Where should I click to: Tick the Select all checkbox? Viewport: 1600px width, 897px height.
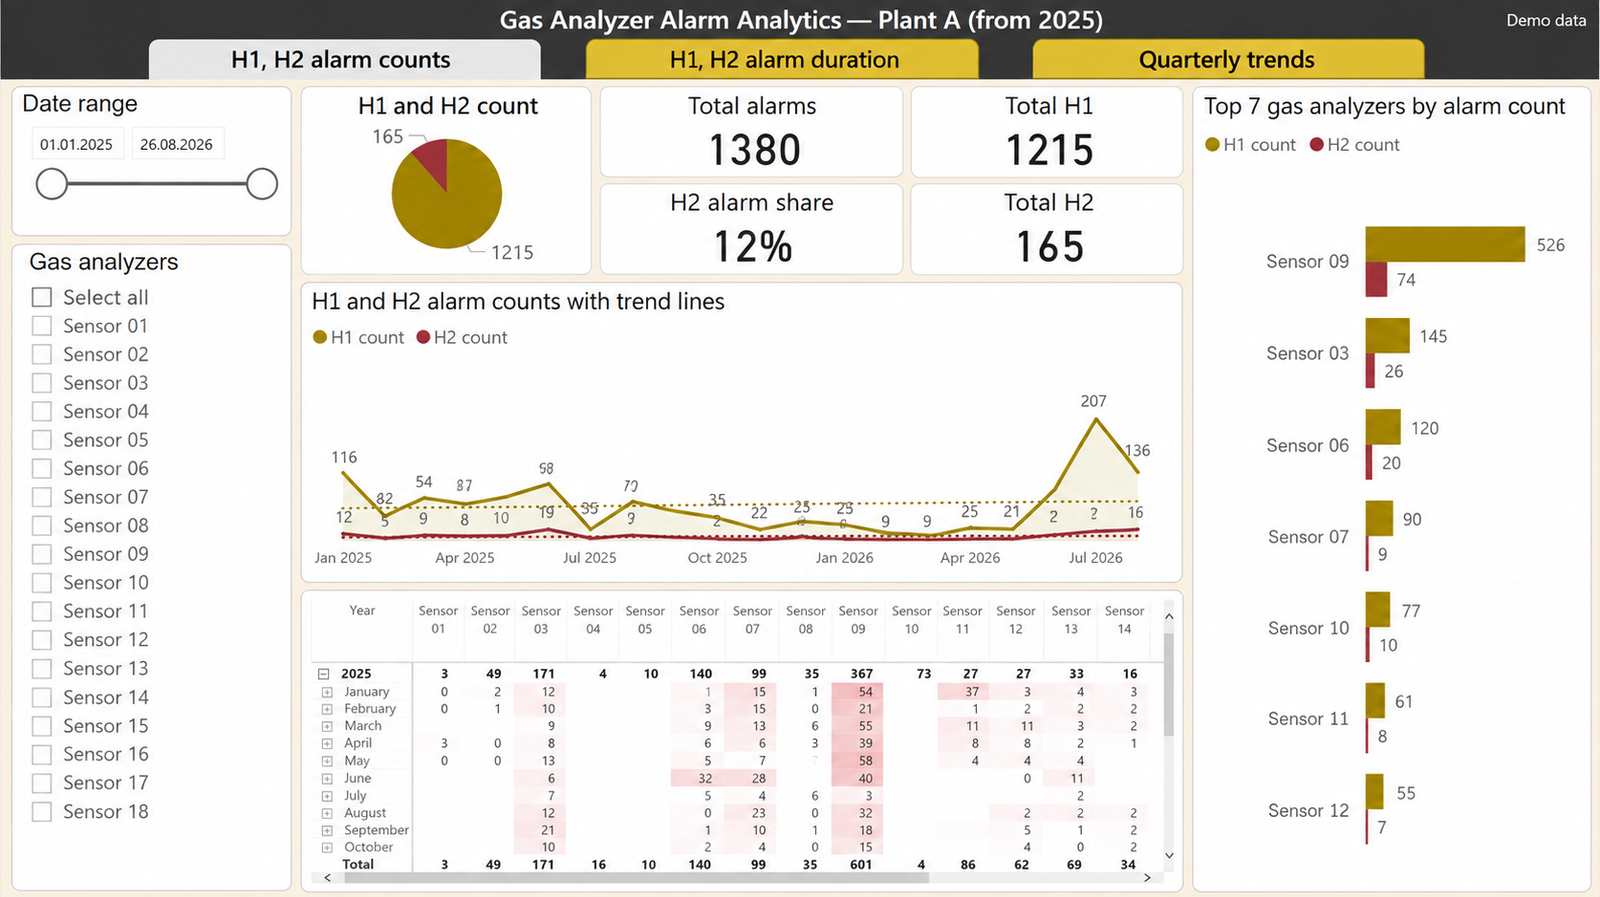point(42,297)
